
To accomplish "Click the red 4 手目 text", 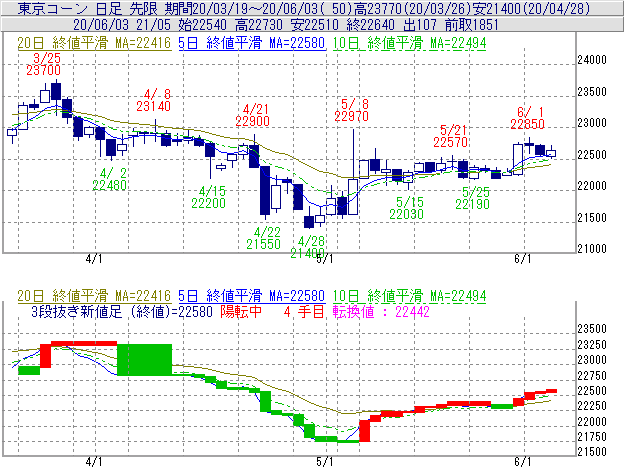I will point(304,312).
